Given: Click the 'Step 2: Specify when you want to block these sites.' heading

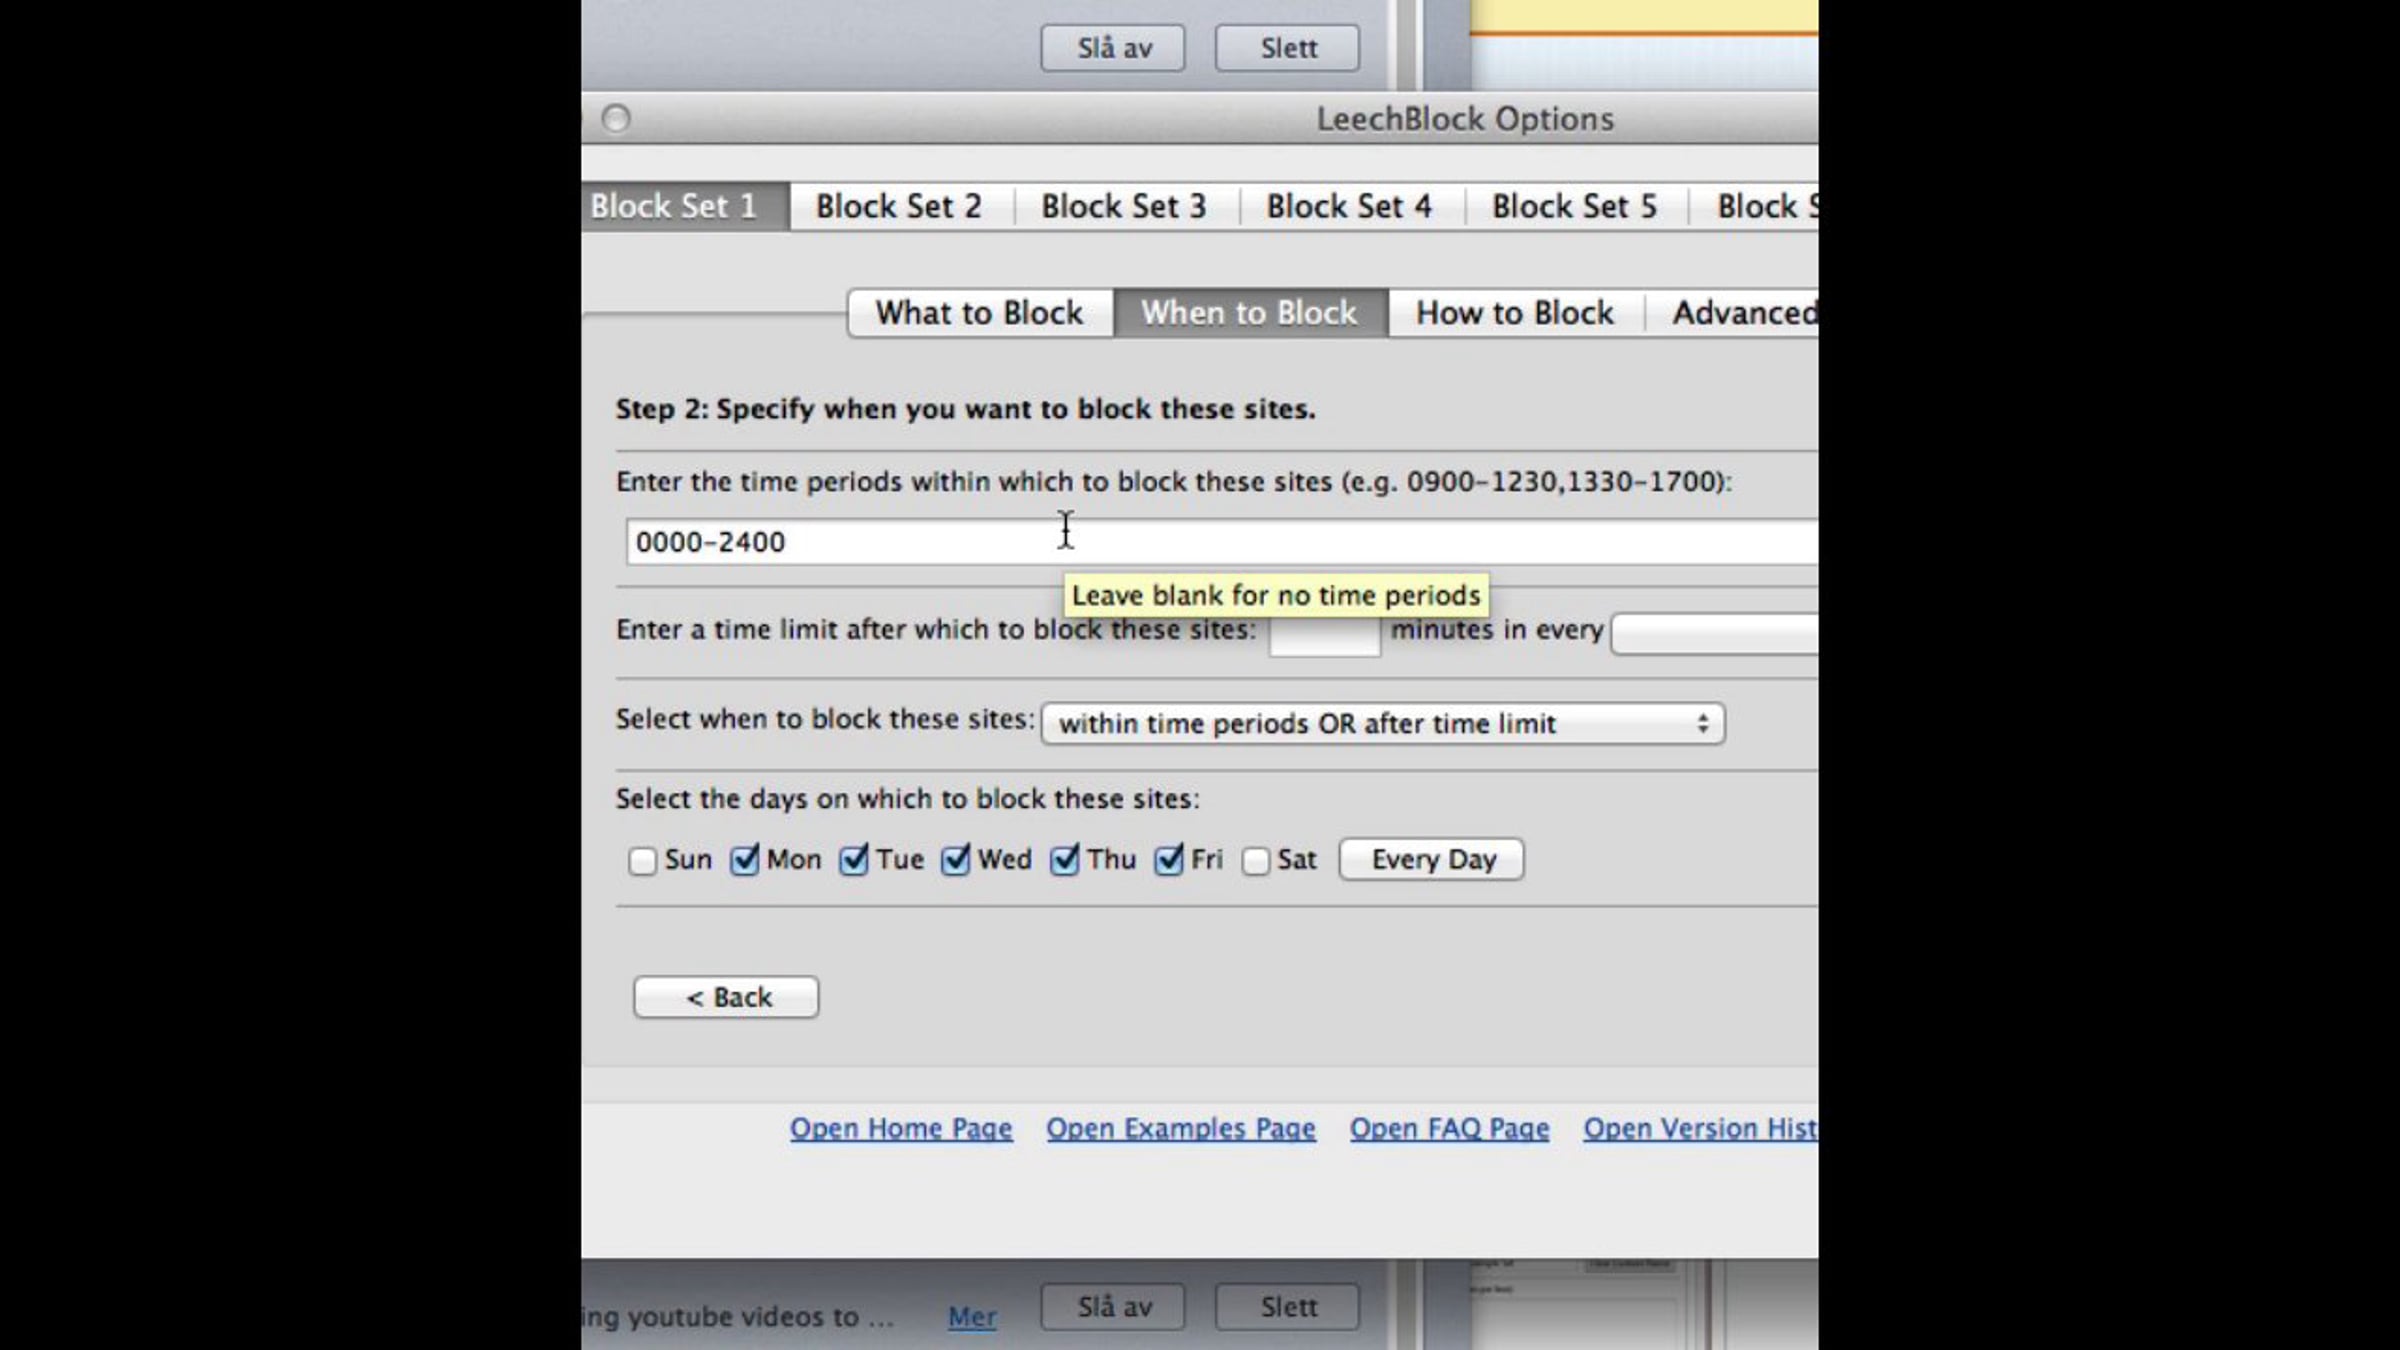Looking at the screenshot, I should (x=966, y=409).
